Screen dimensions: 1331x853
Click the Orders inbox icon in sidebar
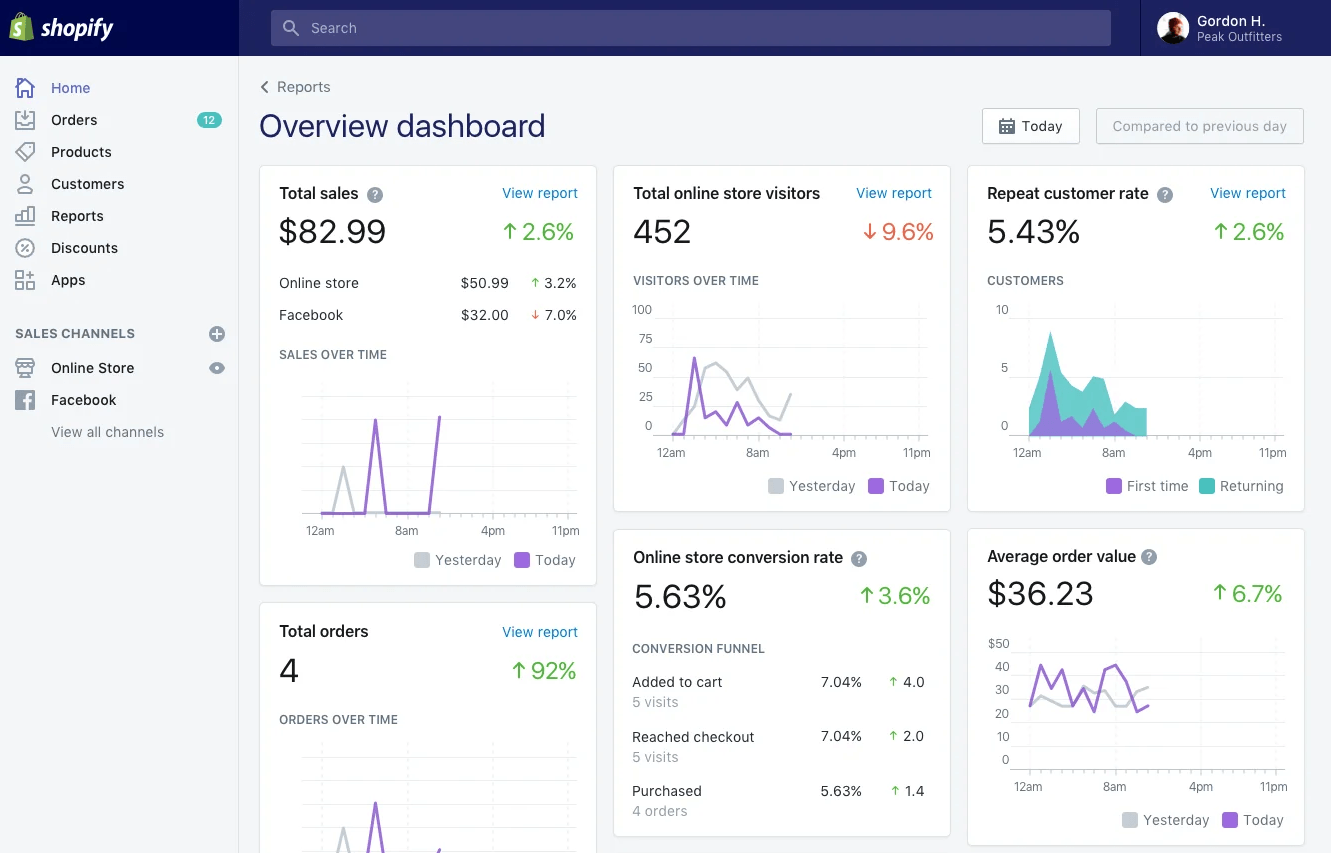pos(25,120)
